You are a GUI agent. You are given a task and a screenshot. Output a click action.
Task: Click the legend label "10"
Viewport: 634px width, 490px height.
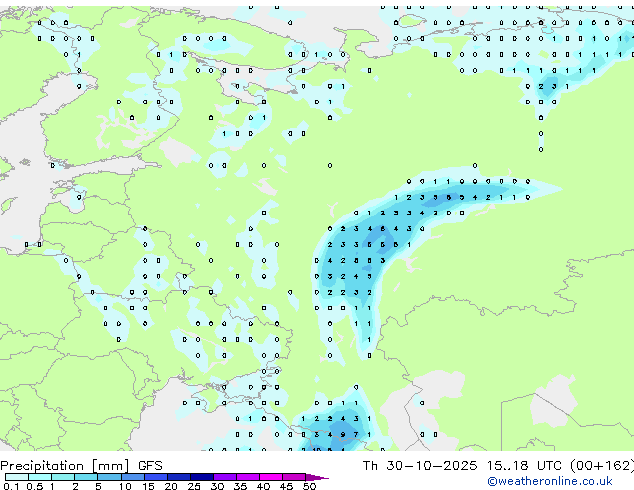coord(125,486)
